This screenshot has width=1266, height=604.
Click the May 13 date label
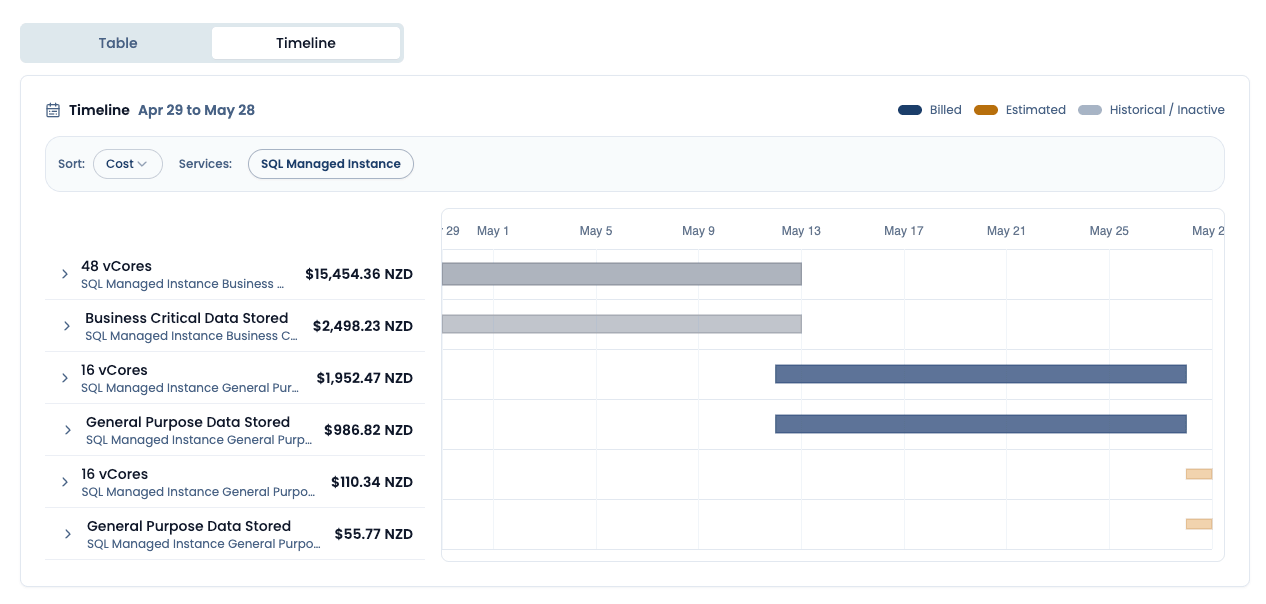point(801,231)
